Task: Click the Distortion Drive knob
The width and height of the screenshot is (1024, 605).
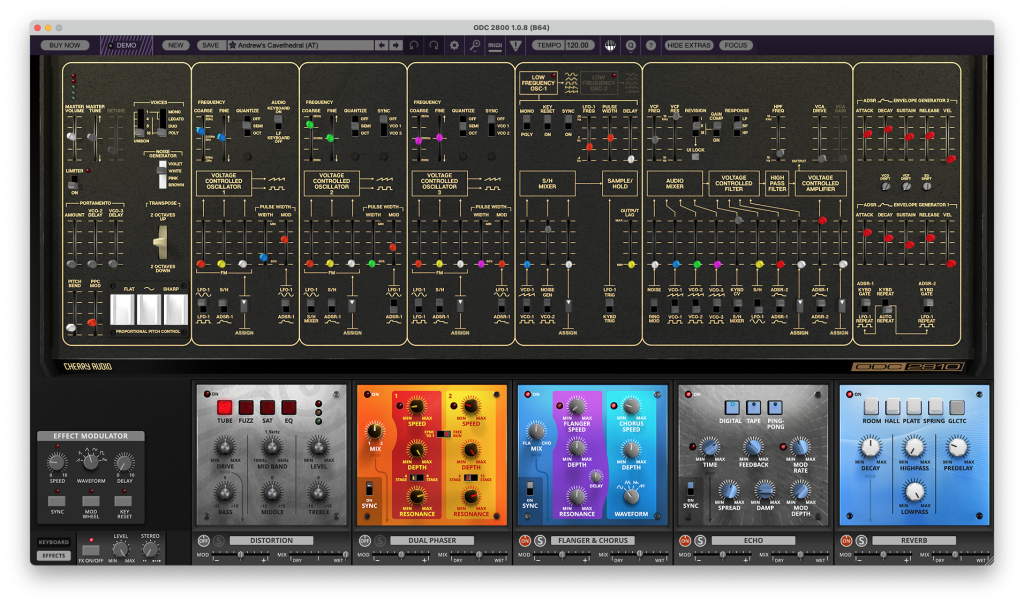Action: tap(225, 447)
